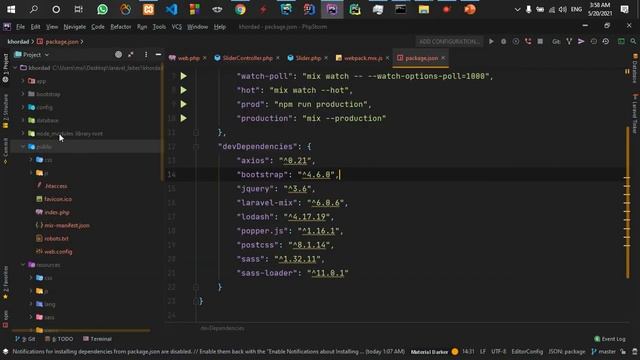Open Git show history clock icon
640x360 pixels.
[593, 42]
